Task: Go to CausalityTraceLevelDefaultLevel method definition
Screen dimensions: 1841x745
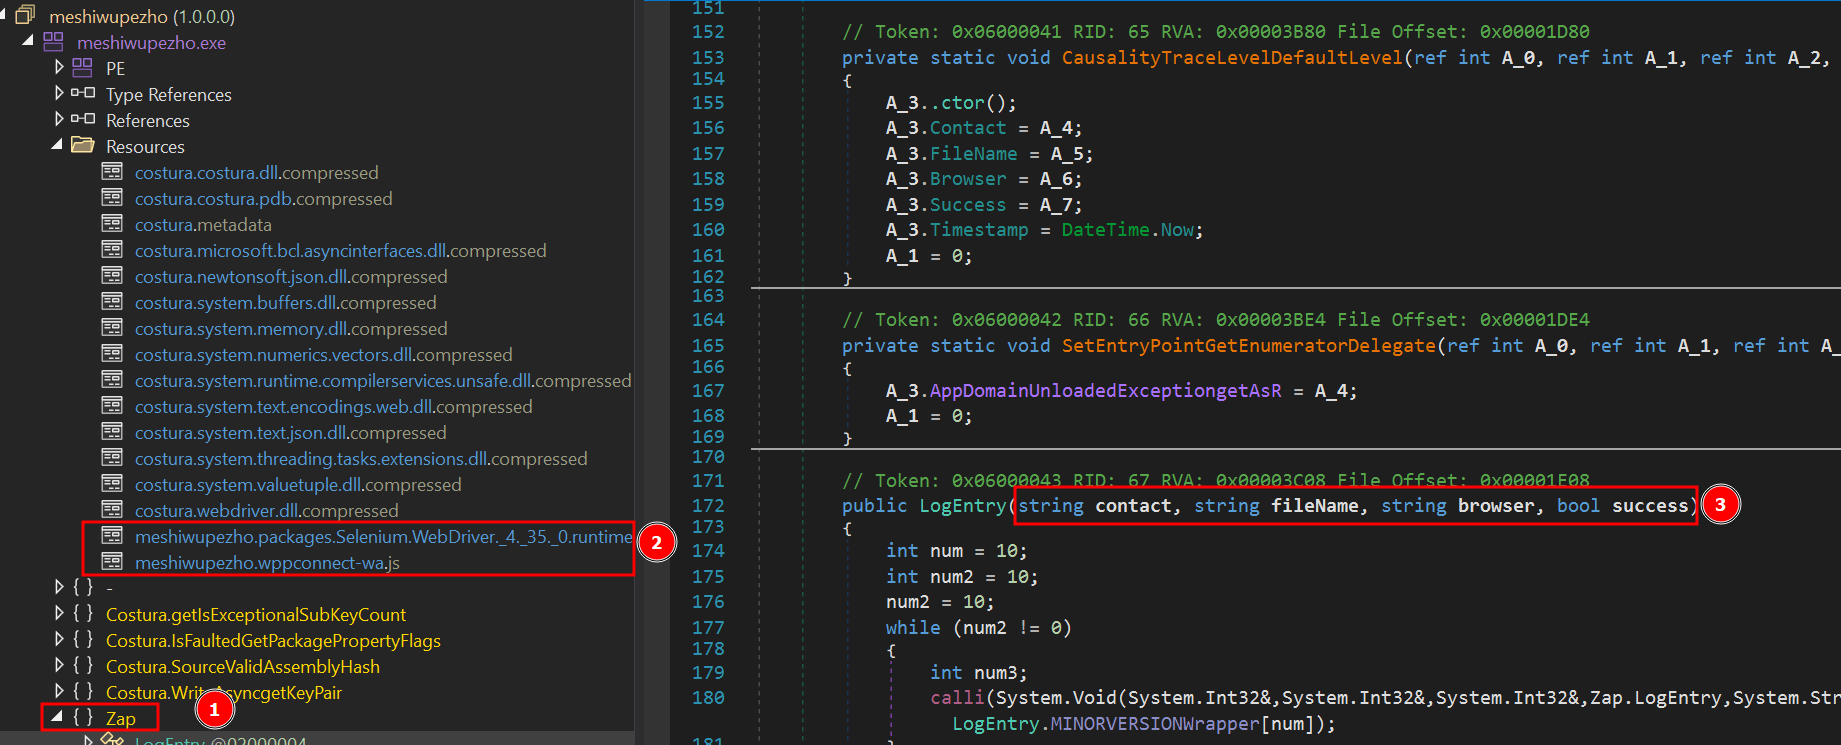Action: (1231, 58)
